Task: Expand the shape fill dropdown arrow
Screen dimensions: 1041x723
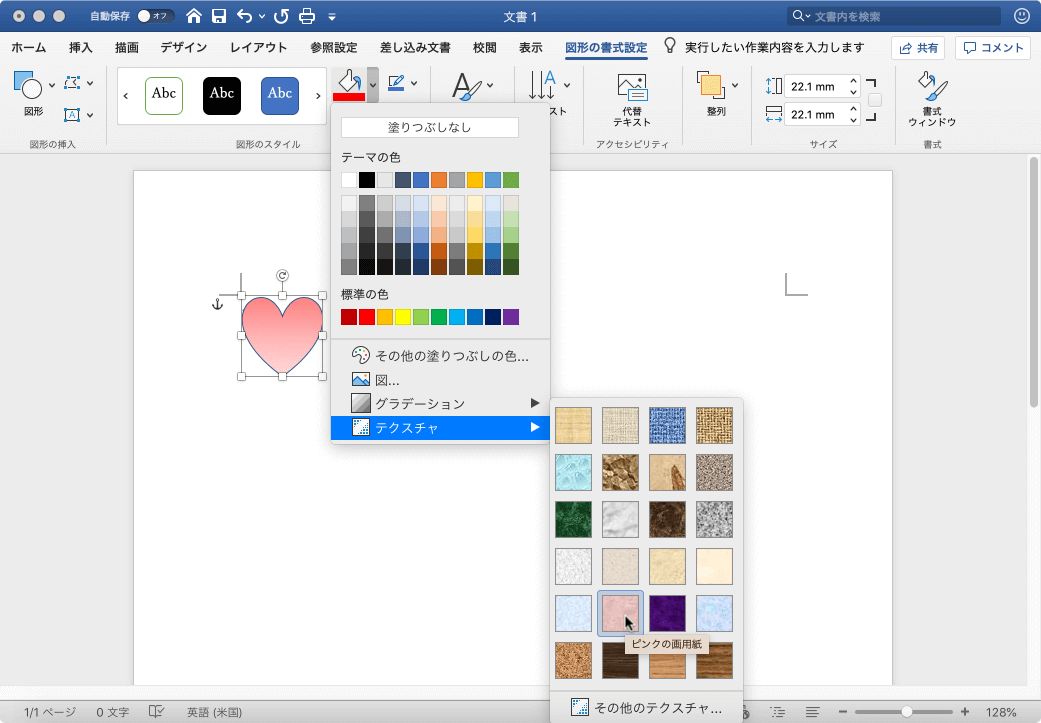Action: pos(373,85)
